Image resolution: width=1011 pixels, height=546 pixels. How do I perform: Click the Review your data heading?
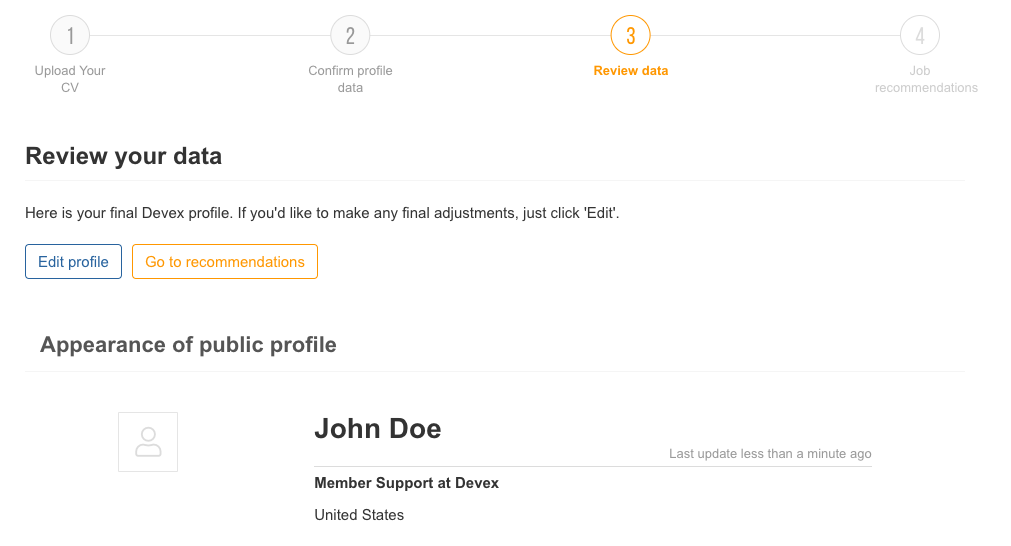pyautogui.click(x=123, y=157)
